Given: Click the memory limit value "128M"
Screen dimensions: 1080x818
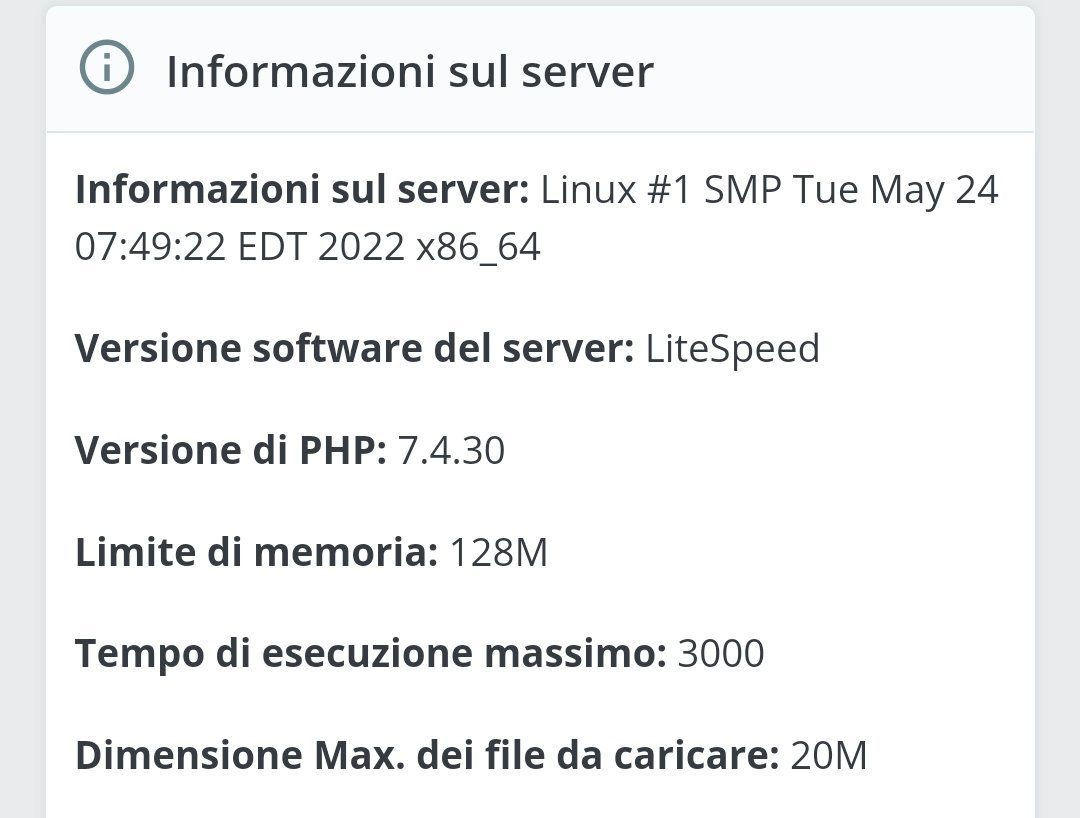Looking at the screenshot, I should 499,553.
